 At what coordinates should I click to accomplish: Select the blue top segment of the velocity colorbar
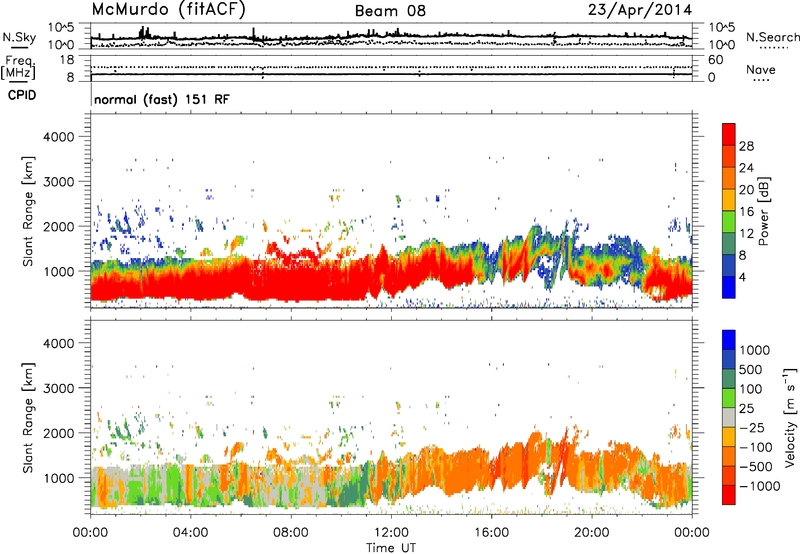pos(729,340)
